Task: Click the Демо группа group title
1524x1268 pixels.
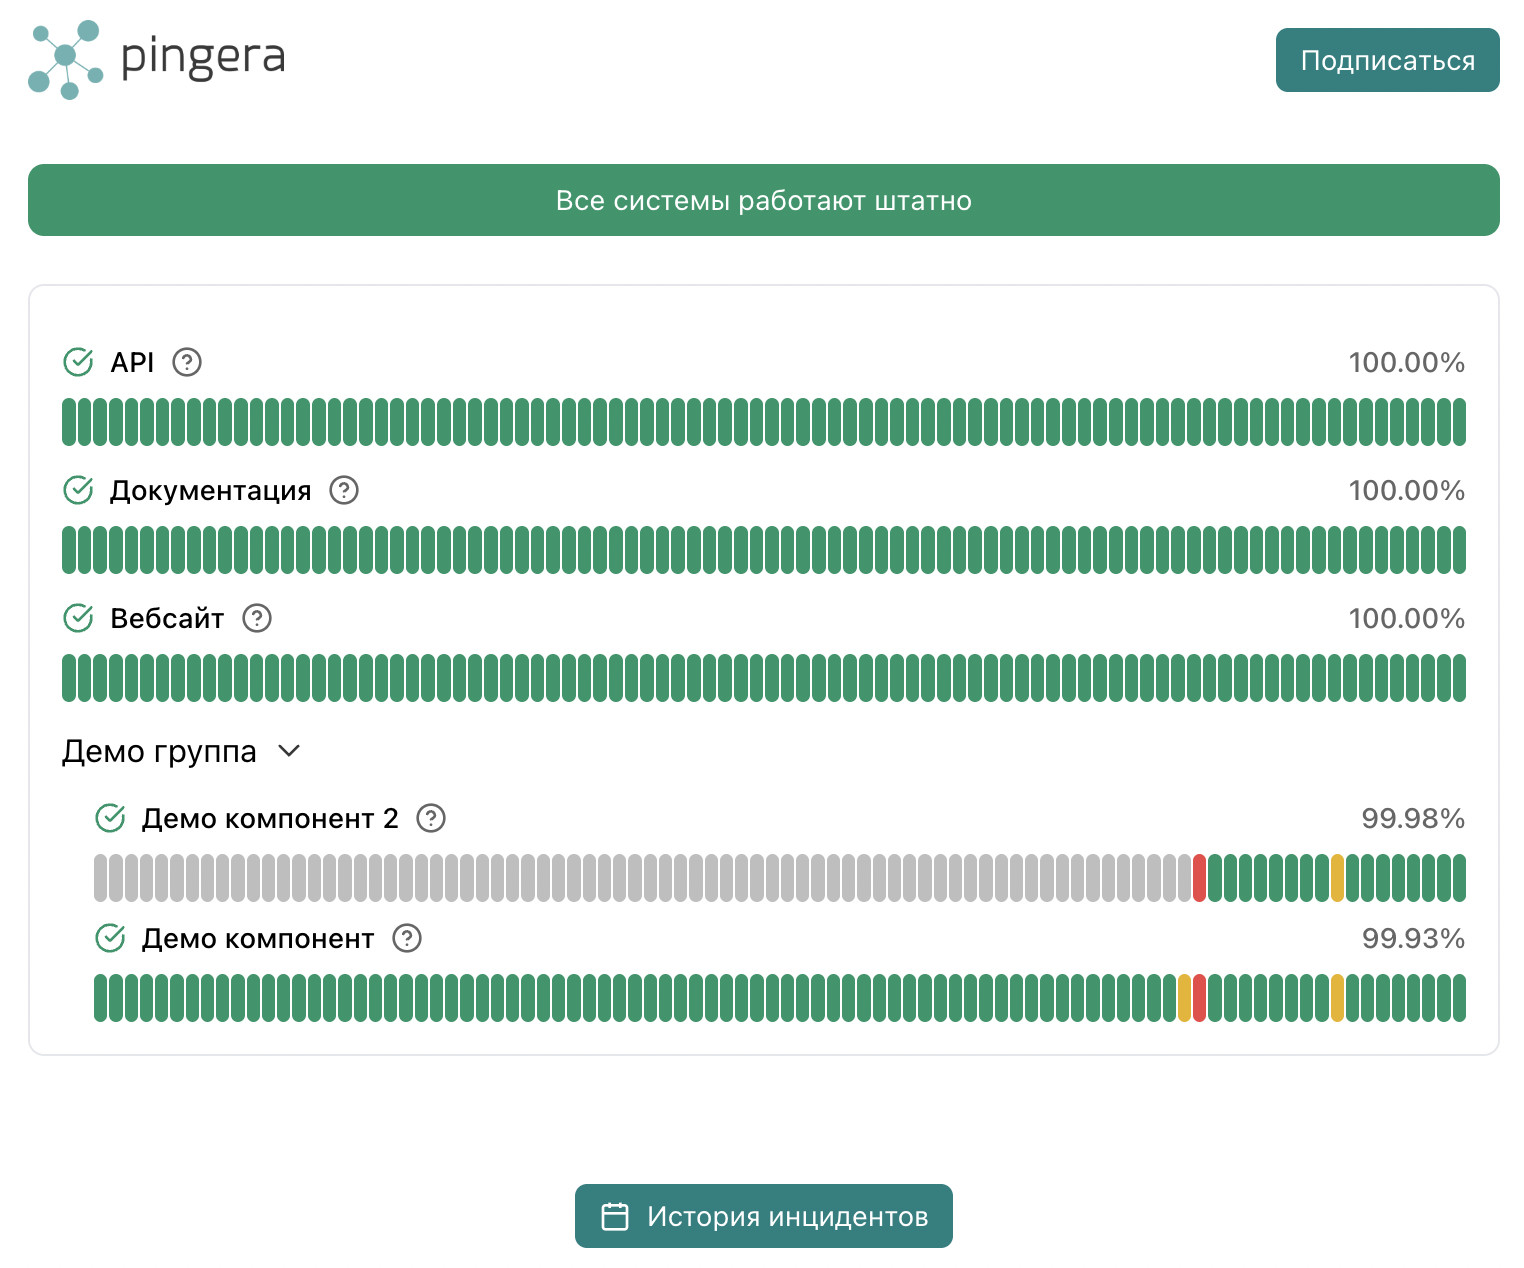Action: pyautogui.click(x=159, y=751)
